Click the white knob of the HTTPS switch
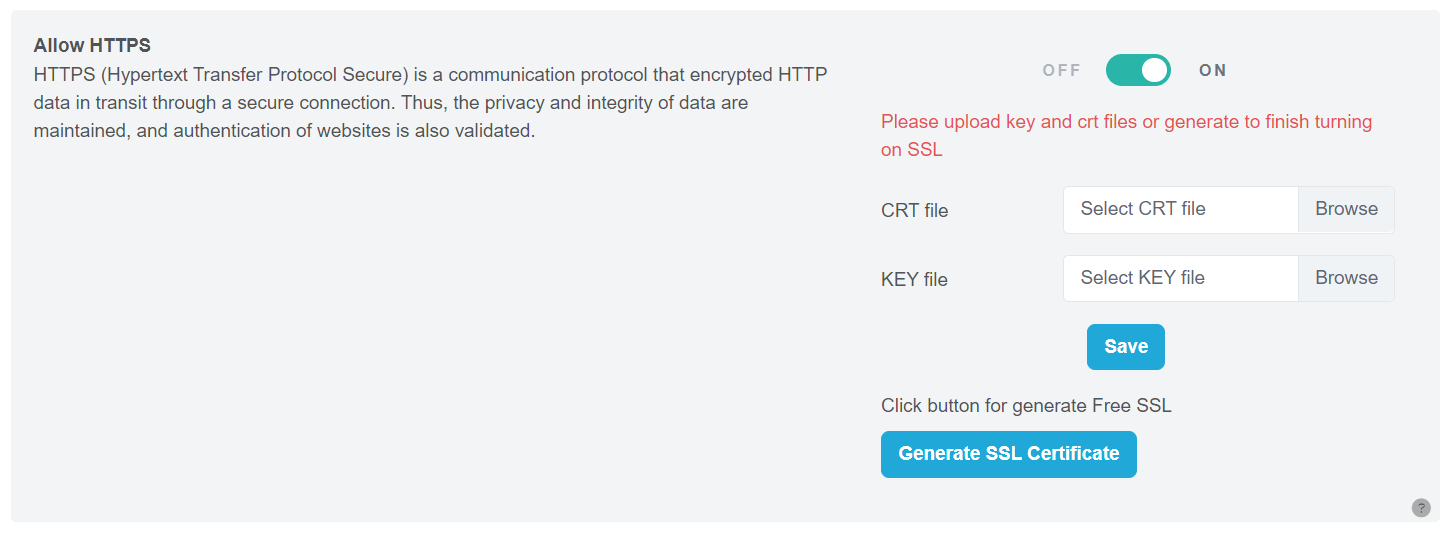Image resolution: width=1454 pixels, height=537 pixels. [x=1155, y=70]
